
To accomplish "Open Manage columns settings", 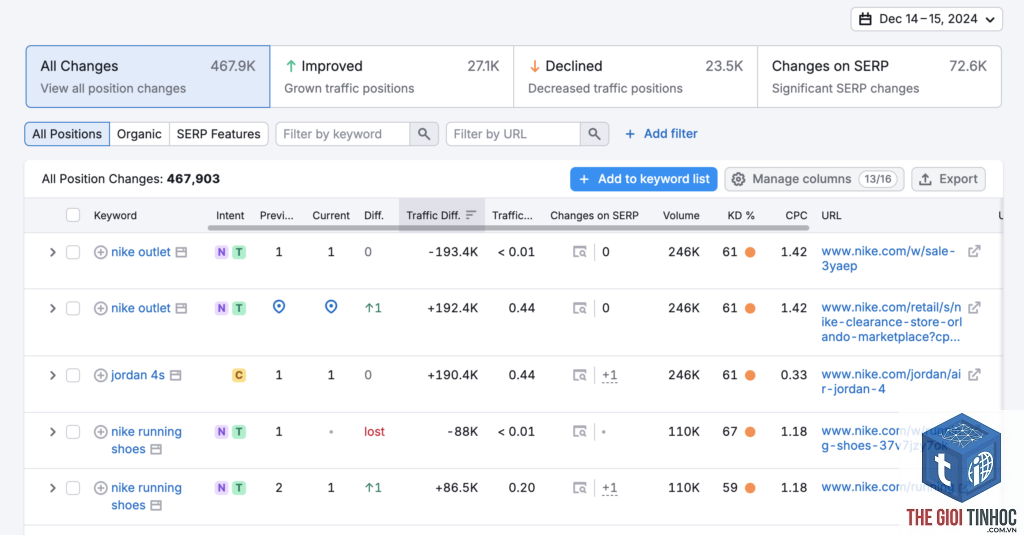I will point(814,179).
